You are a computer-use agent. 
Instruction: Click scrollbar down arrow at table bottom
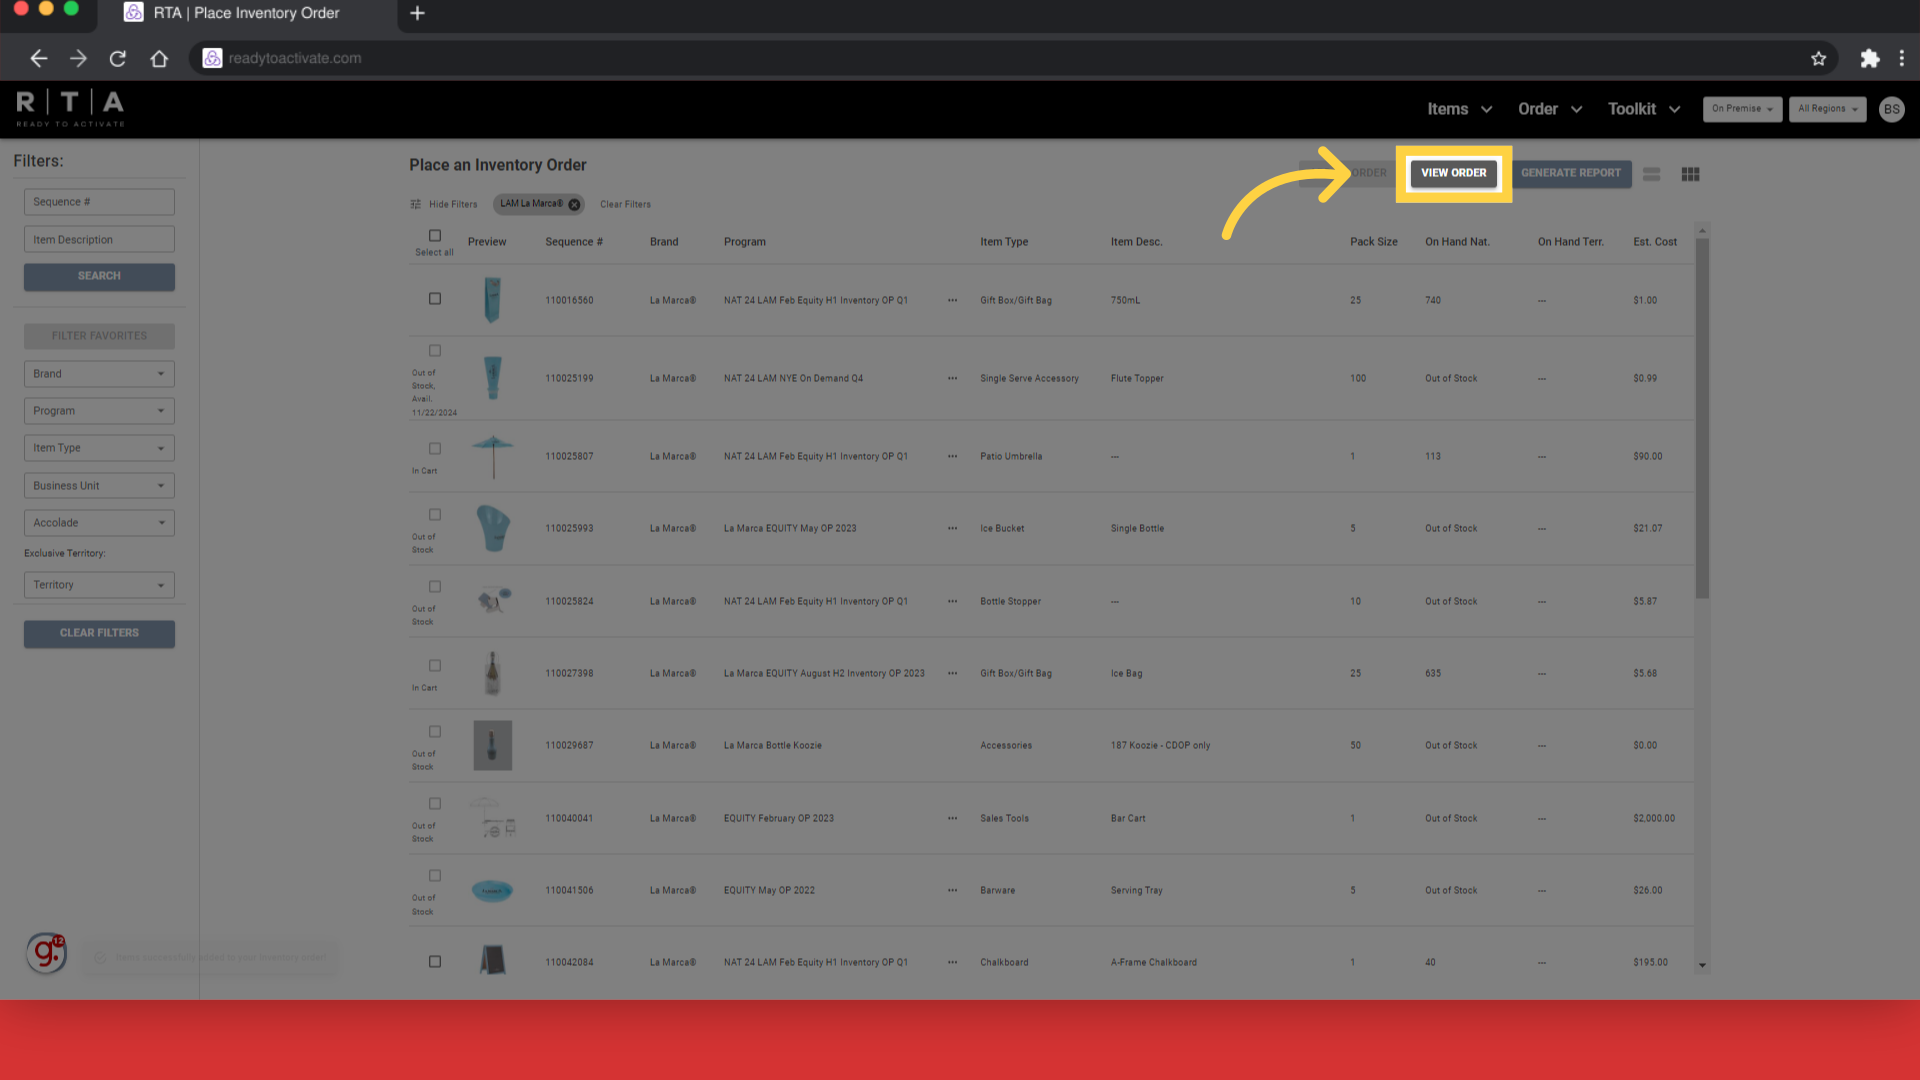coord(1702,965)
